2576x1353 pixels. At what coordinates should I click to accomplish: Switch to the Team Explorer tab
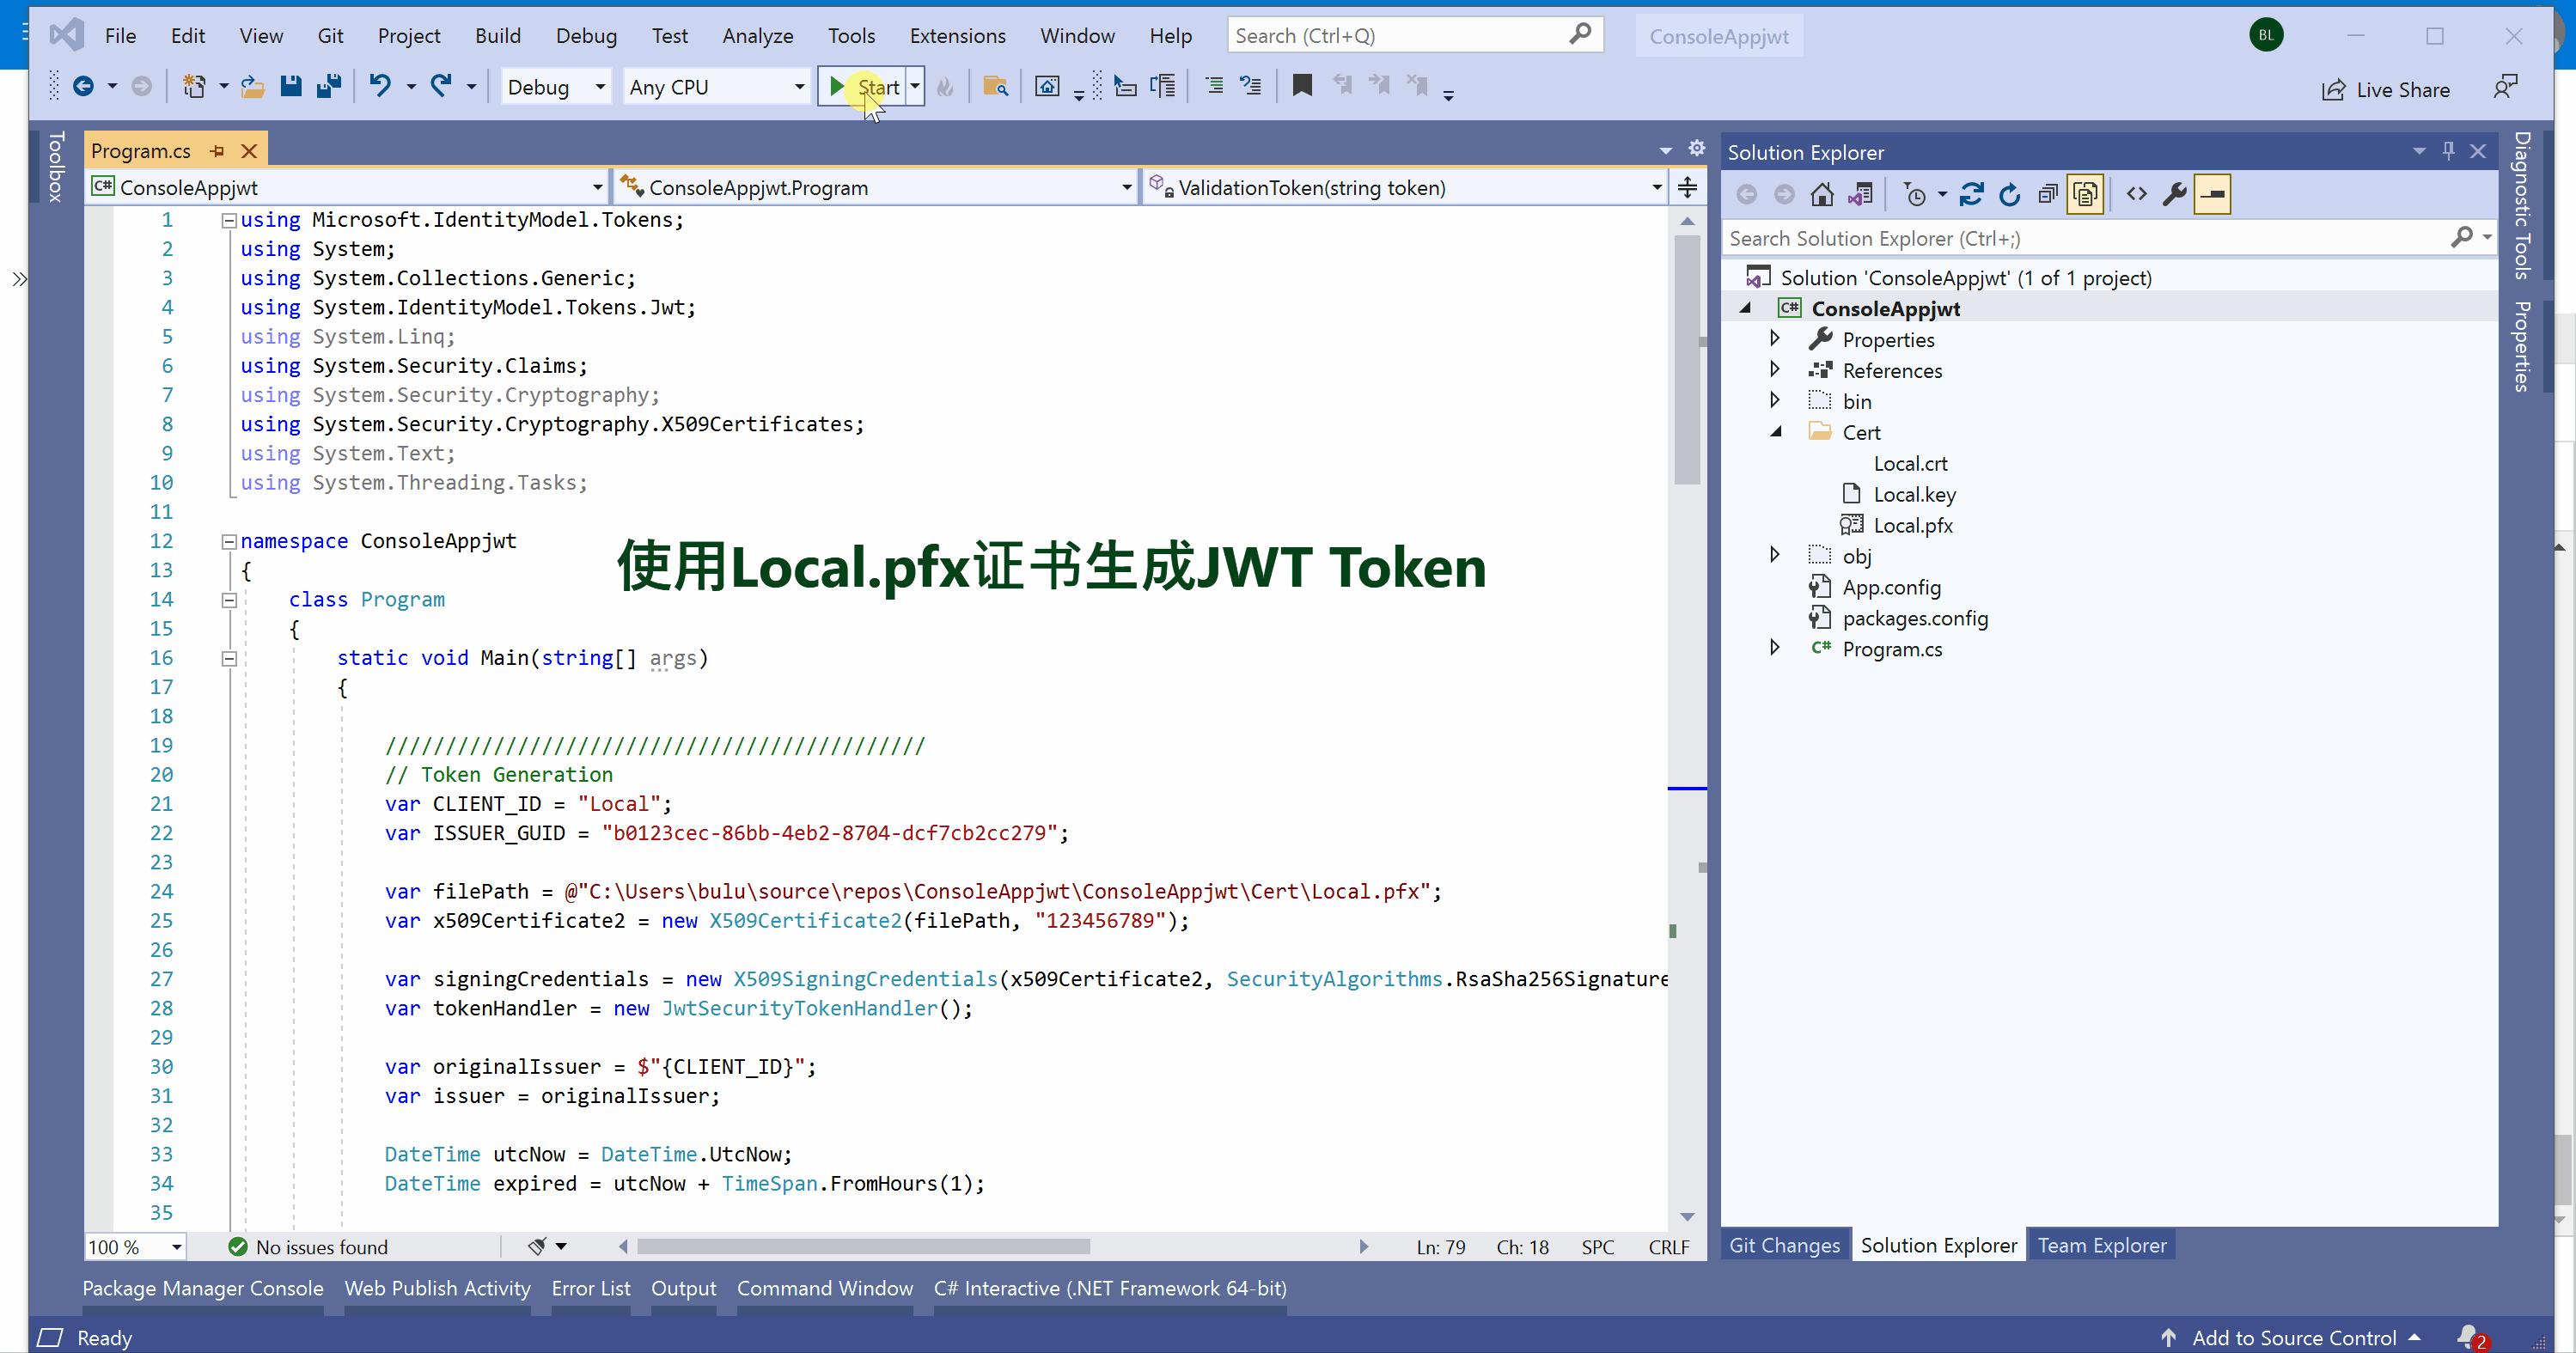pyautogui.click(x=2102, y=1245)
